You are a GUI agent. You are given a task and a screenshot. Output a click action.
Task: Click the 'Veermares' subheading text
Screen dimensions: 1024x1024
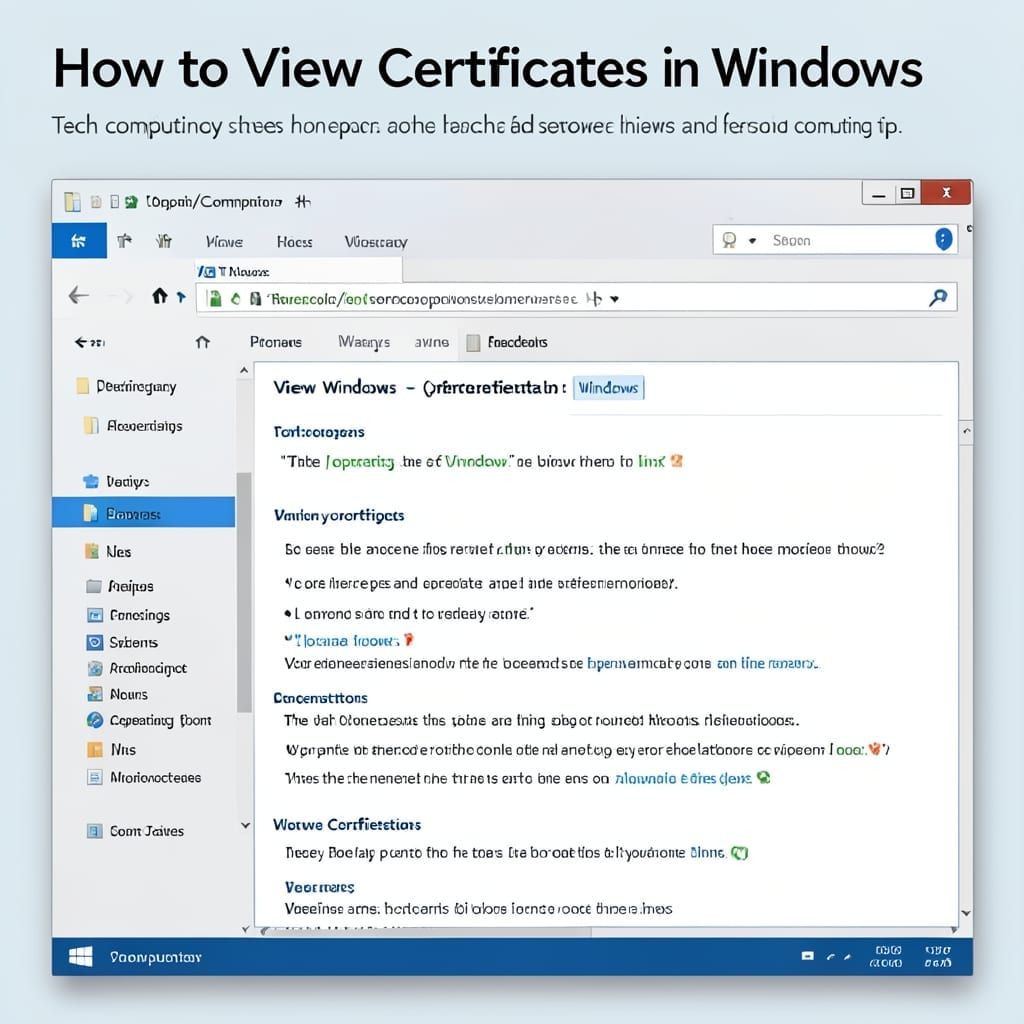point(319,887)
